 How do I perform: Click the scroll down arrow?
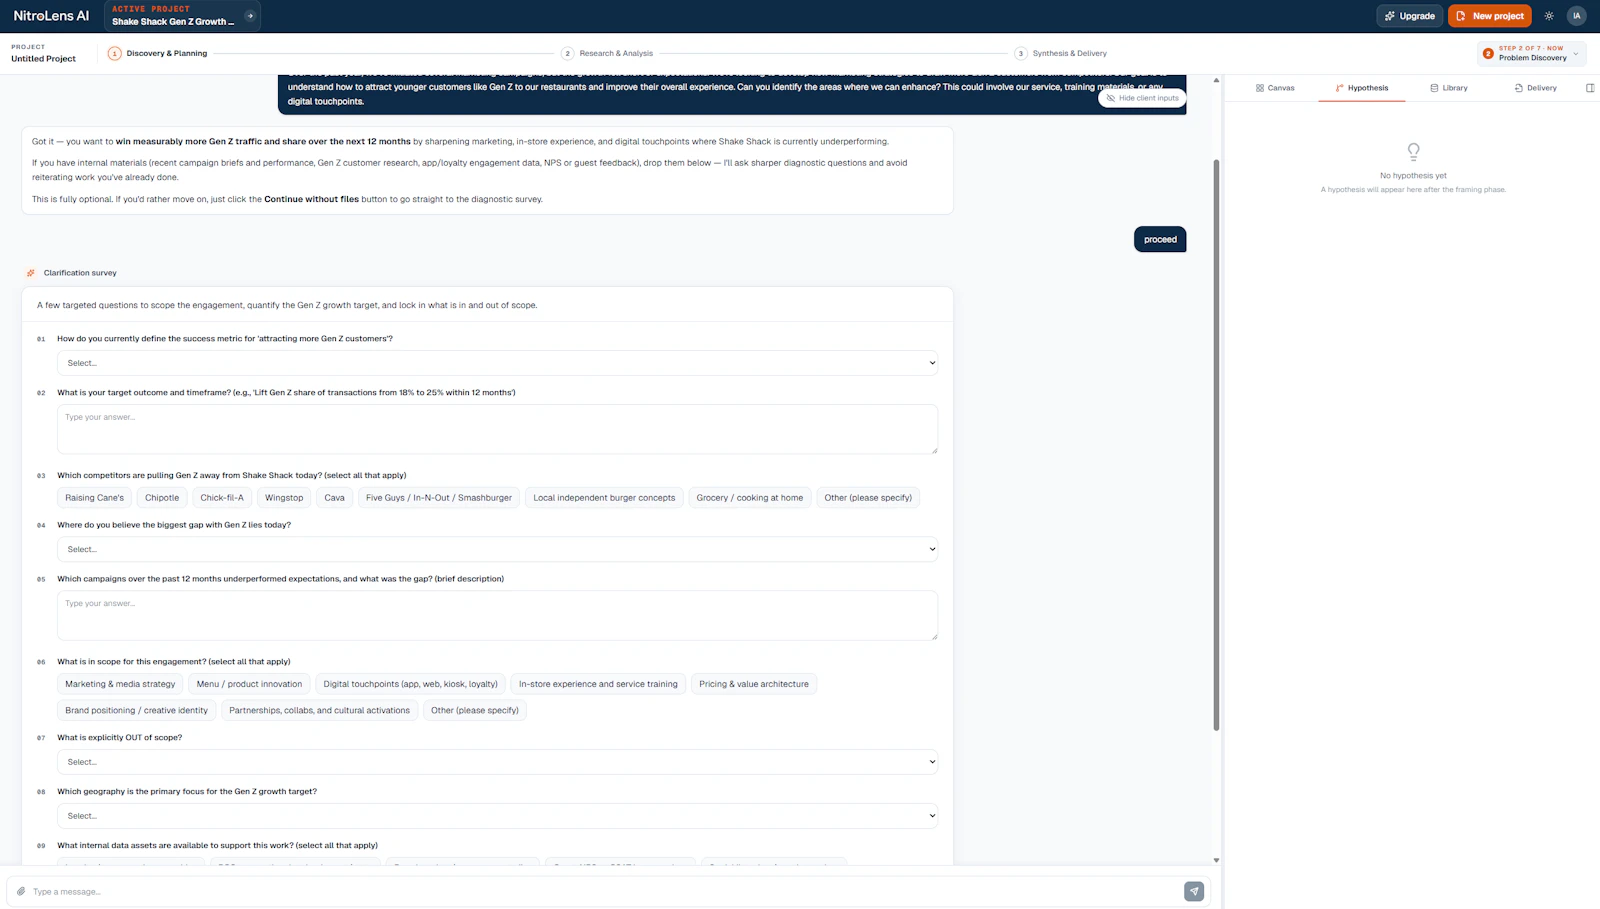point(1216,860)
